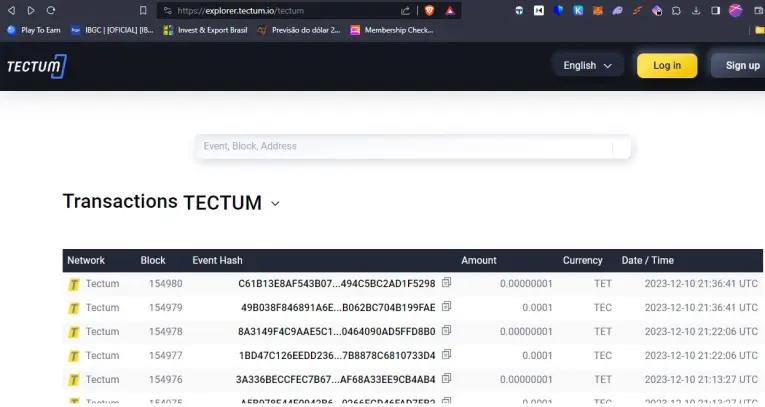
Task: Select block number 154977
Action: coord(165,355)
